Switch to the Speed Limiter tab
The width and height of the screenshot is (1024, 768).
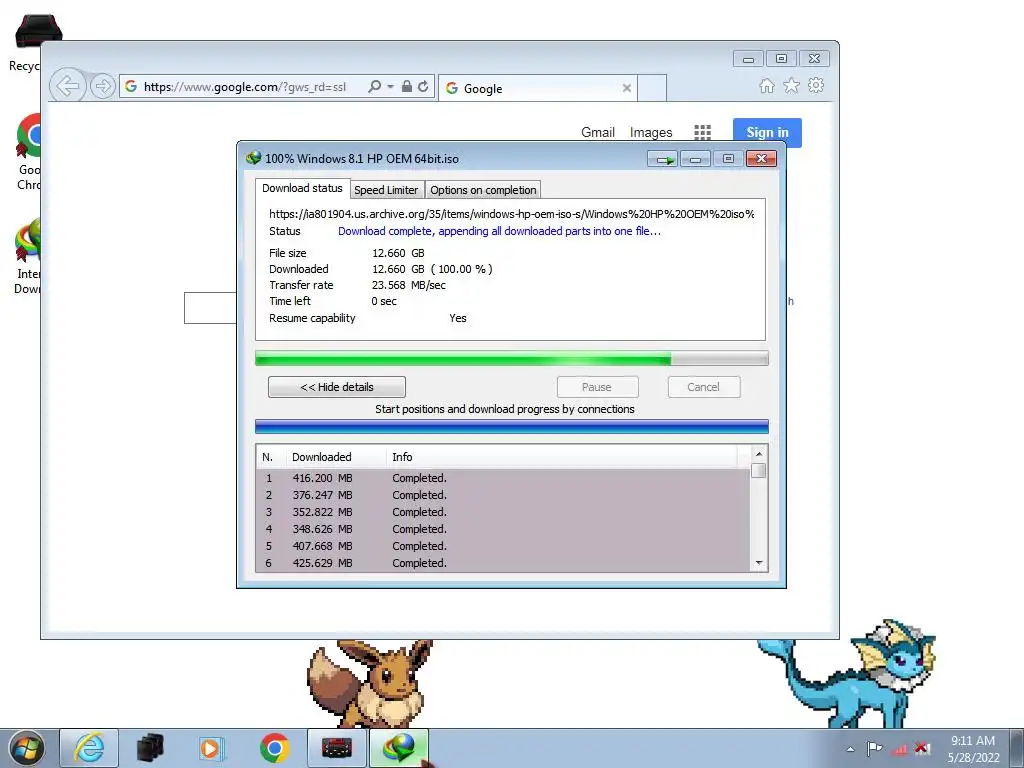pos(387,190)
